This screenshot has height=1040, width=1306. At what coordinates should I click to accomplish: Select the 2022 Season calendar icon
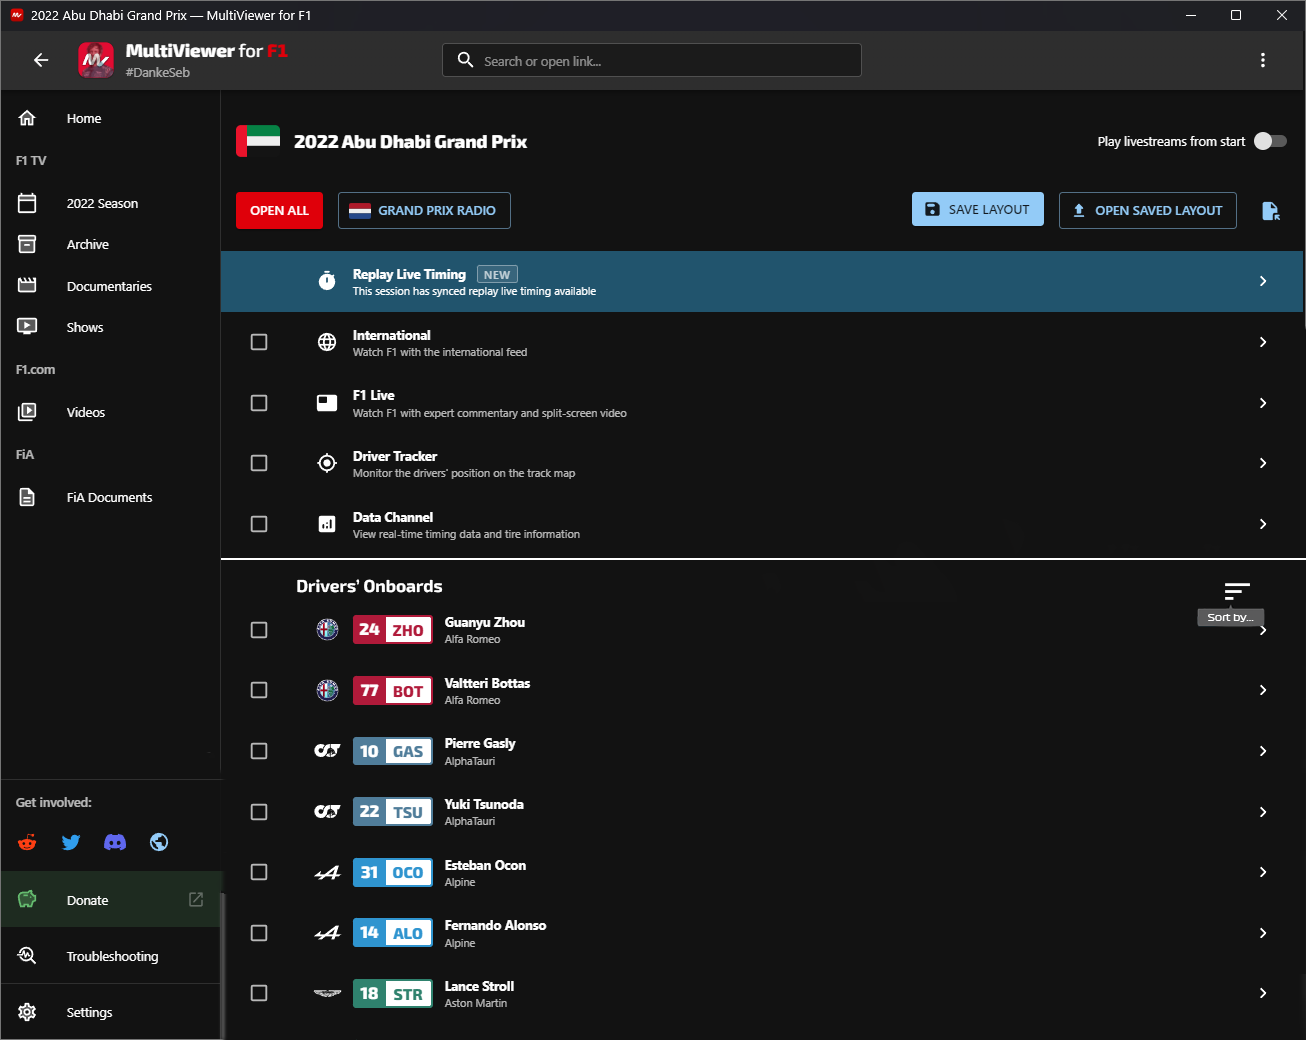27,203
